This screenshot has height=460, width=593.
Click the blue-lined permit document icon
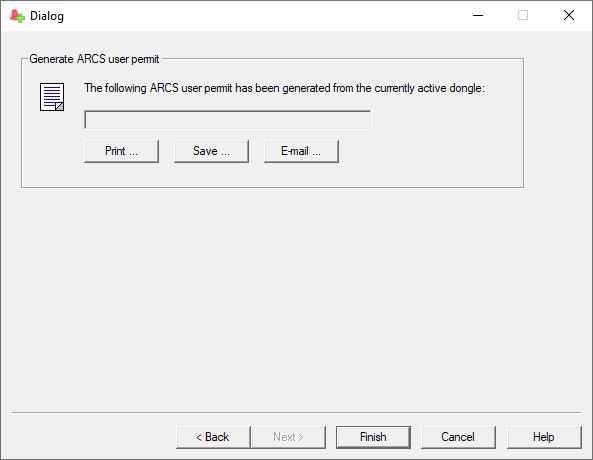coord(52,97)
